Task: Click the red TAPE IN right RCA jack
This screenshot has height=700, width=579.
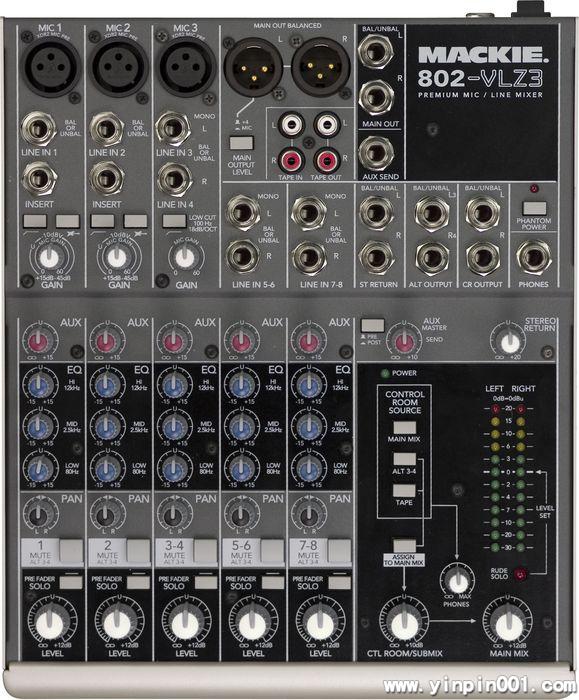Action: 291,160
